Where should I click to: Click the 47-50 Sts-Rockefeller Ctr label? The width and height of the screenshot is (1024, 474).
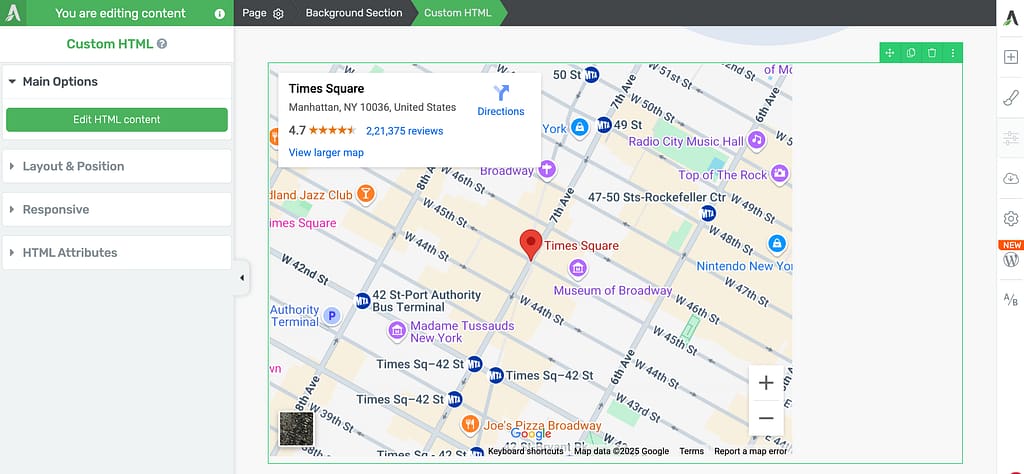(x=657, y=197)
